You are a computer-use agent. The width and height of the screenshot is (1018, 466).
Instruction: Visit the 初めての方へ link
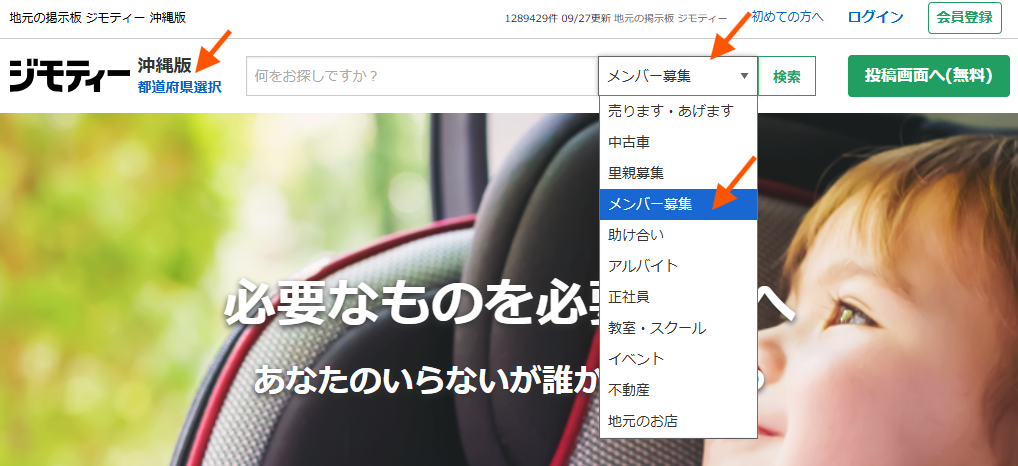787,17
